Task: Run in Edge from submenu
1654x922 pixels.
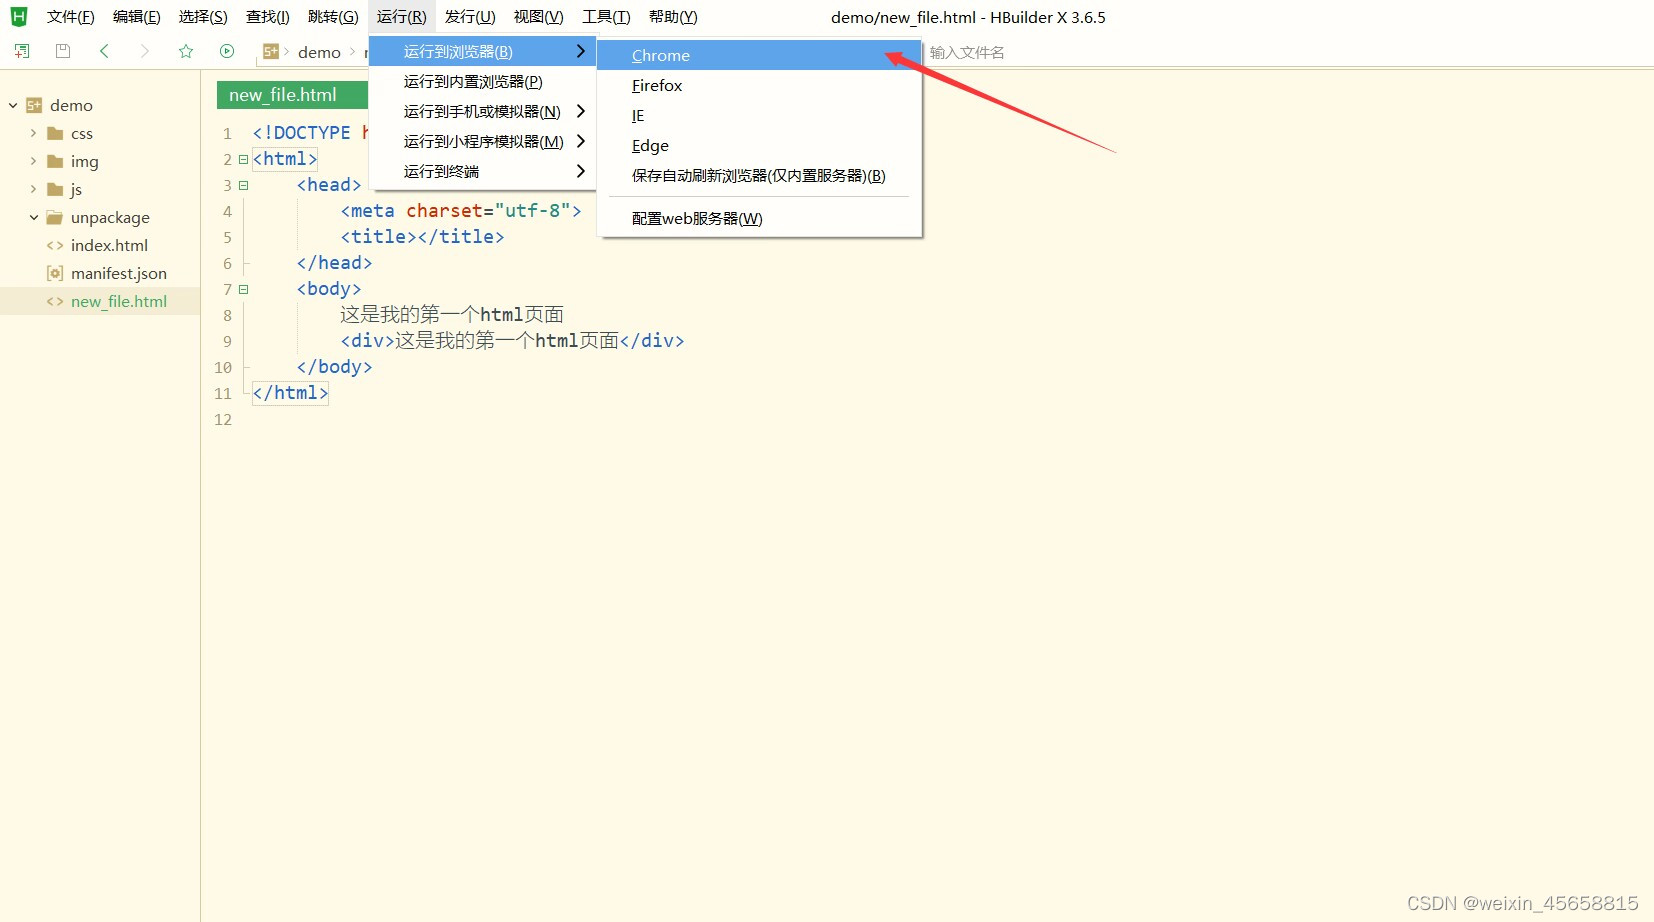Action: 759,145
